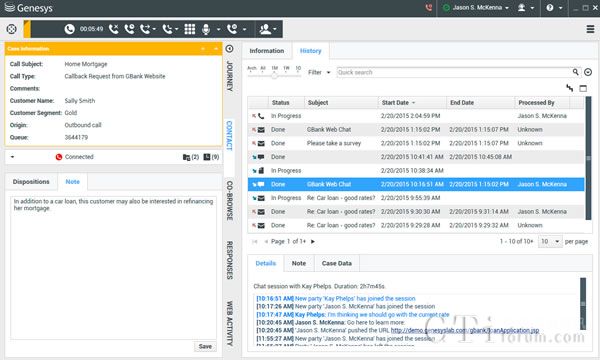Image resolution: width=600 pixels, height=360 pixels.
Task: Open the dial keypad grid icon
Action: click(189, 29)
